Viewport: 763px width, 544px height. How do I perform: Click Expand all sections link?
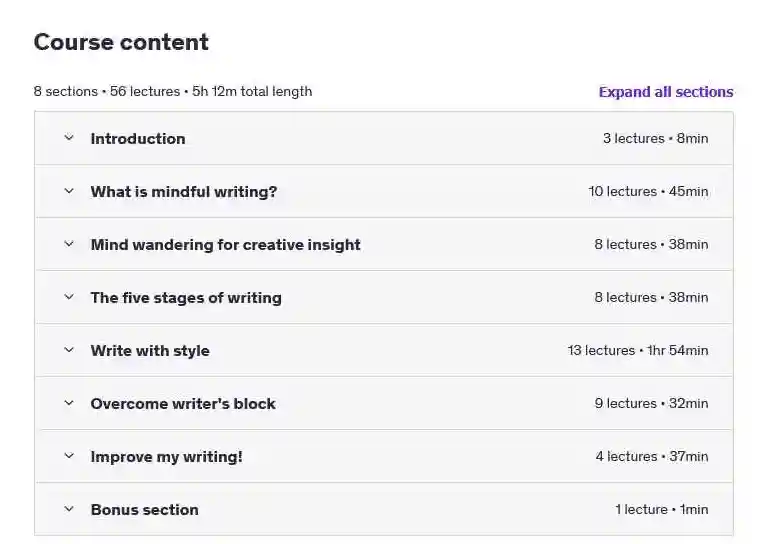[x=666, y=92]
